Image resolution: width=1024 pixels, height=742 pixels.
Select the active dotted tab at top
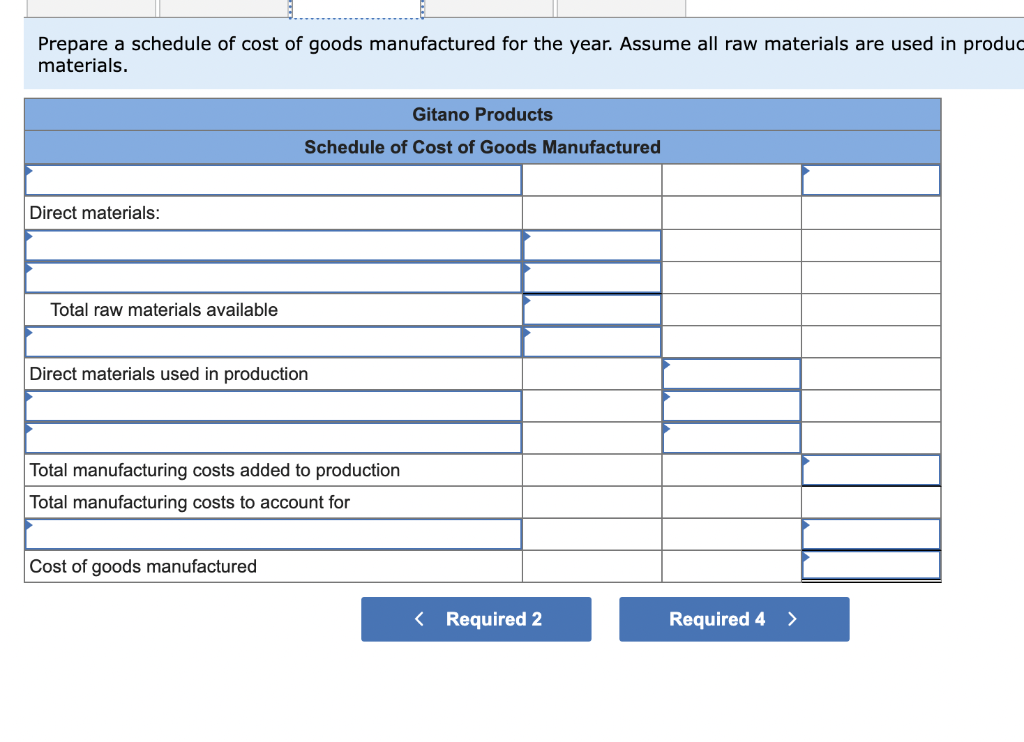coord(356,7)
